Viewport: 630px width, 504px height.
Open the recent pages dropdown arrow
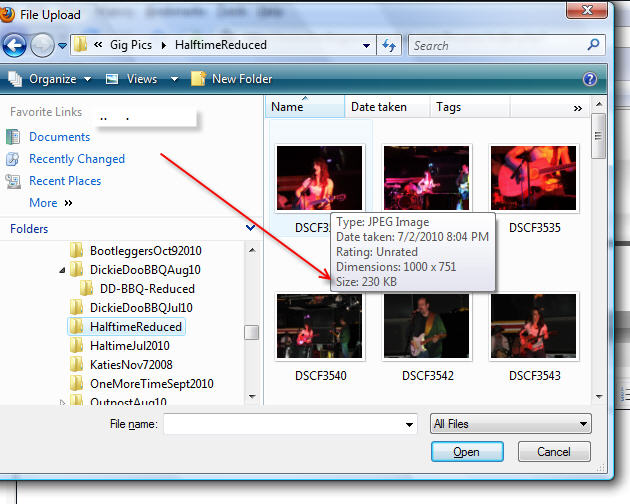click(x=62, y=45)
